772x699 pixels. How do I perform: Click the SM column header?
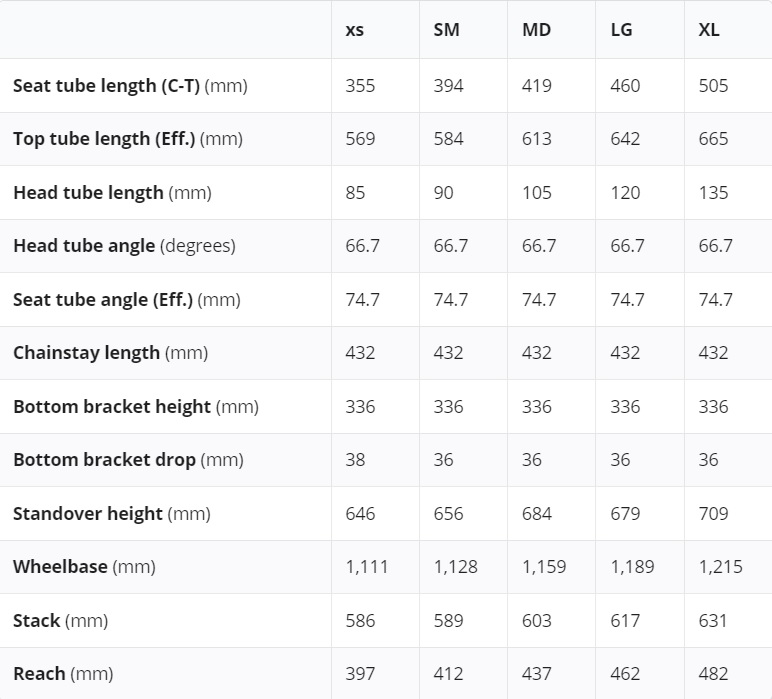coord(446,30)
